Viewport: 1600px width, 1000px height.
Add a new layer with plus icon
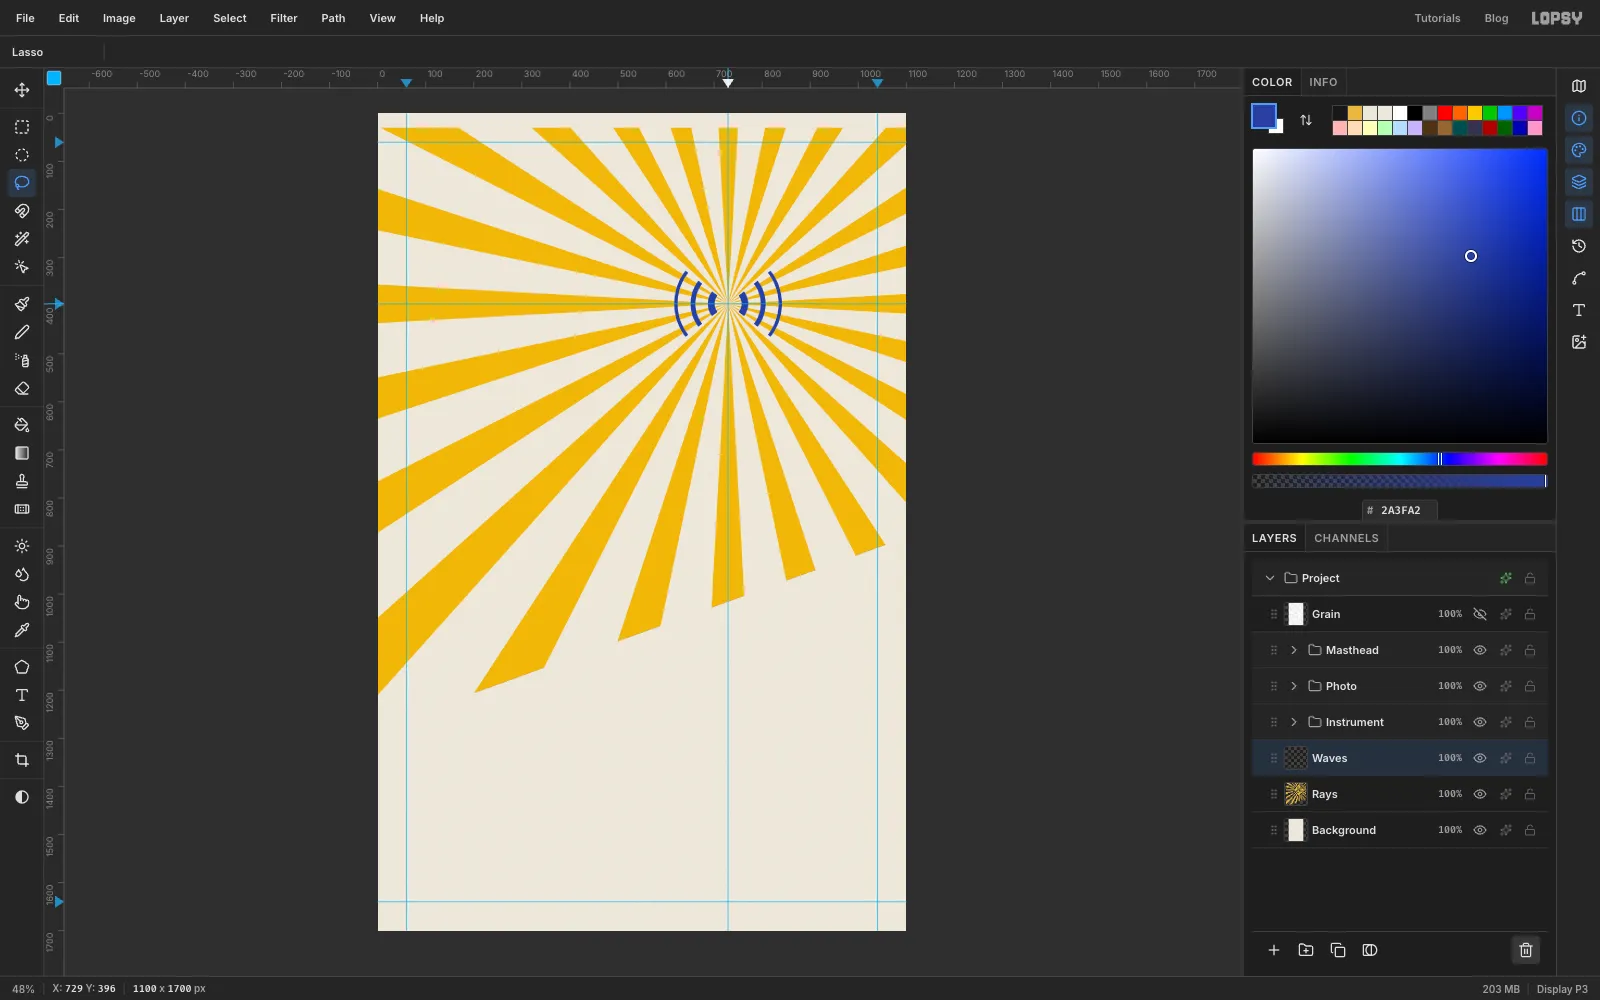pos(1274,950)
